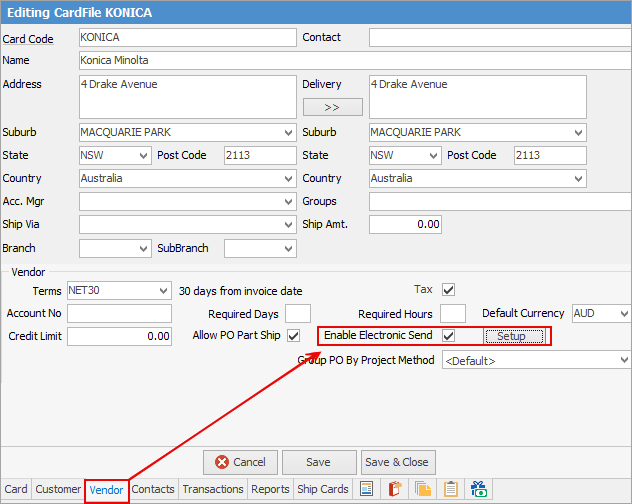This screenshot has width=632, height=504.
Task: Switch to the Card tab
Action: (16, 489)
